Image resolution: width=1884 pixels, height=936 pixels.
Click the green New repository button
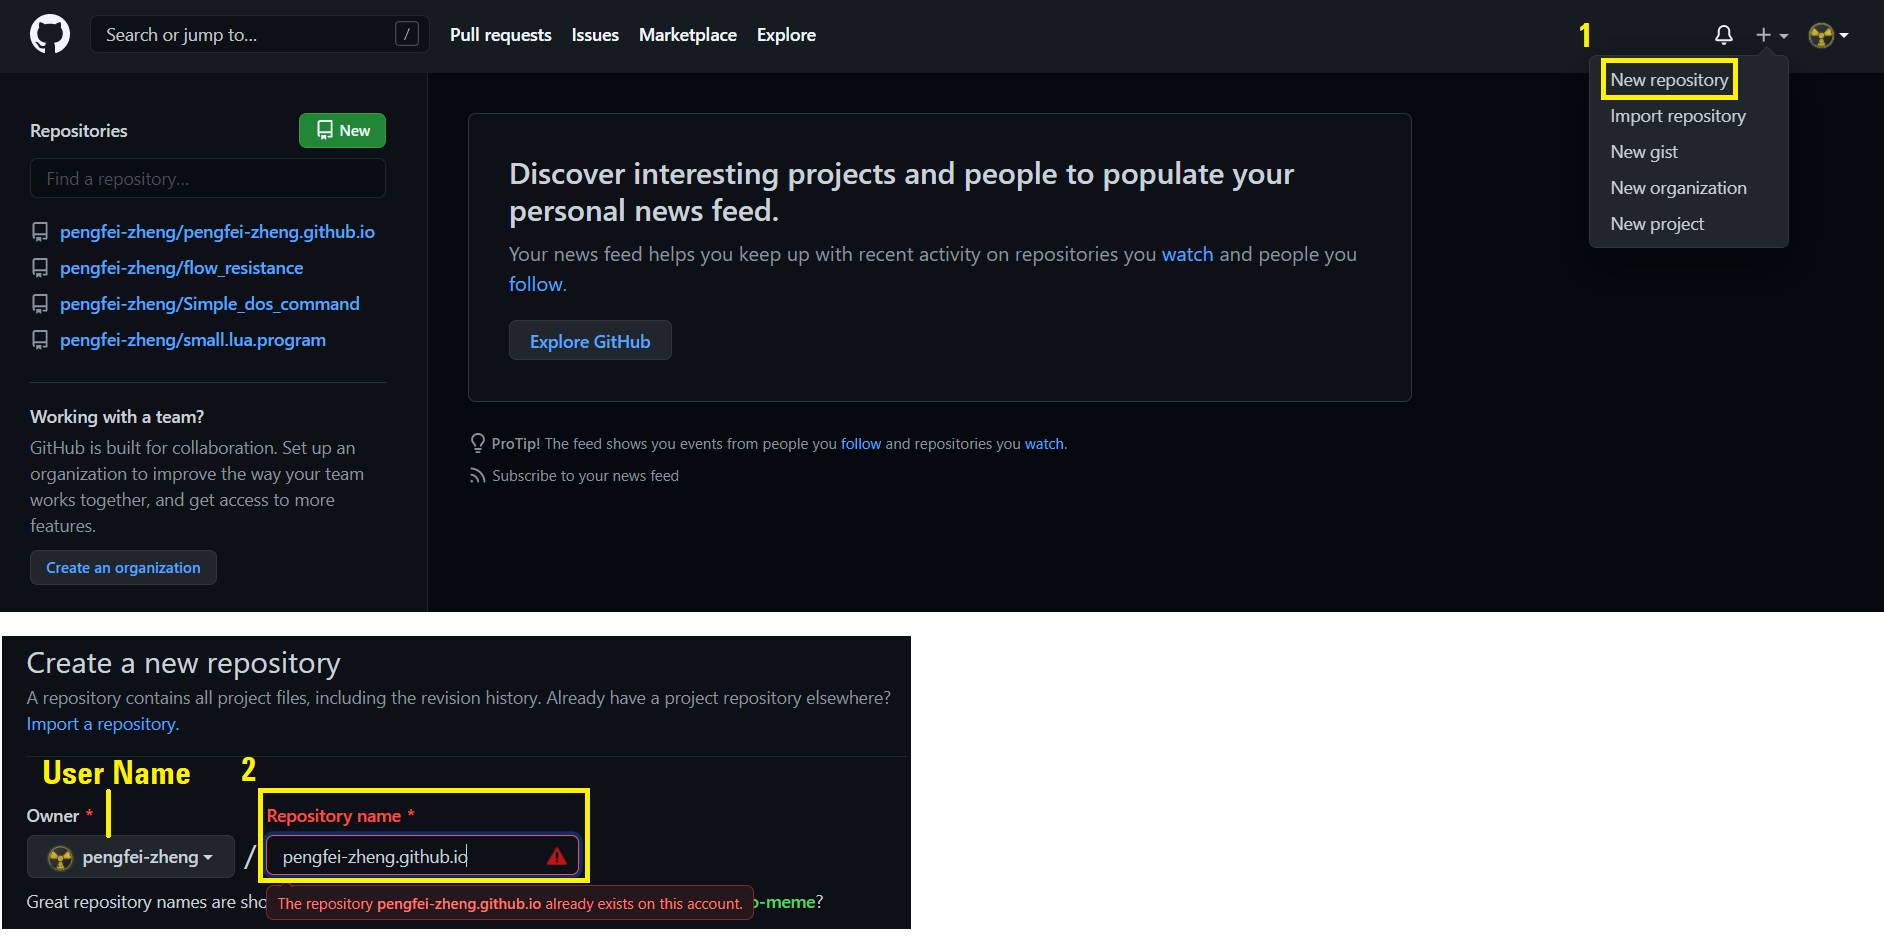pyautogui.click(x=342, y=130)
